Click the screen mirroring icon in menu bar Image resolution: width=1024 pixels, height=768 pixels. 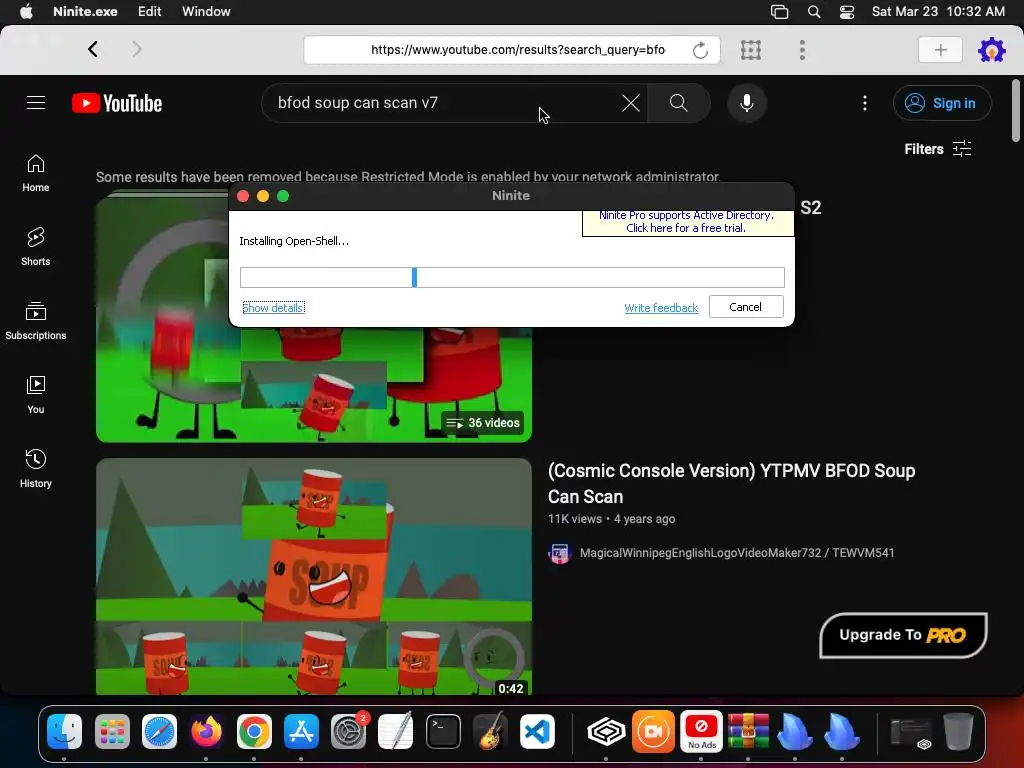tap(779, 12)
